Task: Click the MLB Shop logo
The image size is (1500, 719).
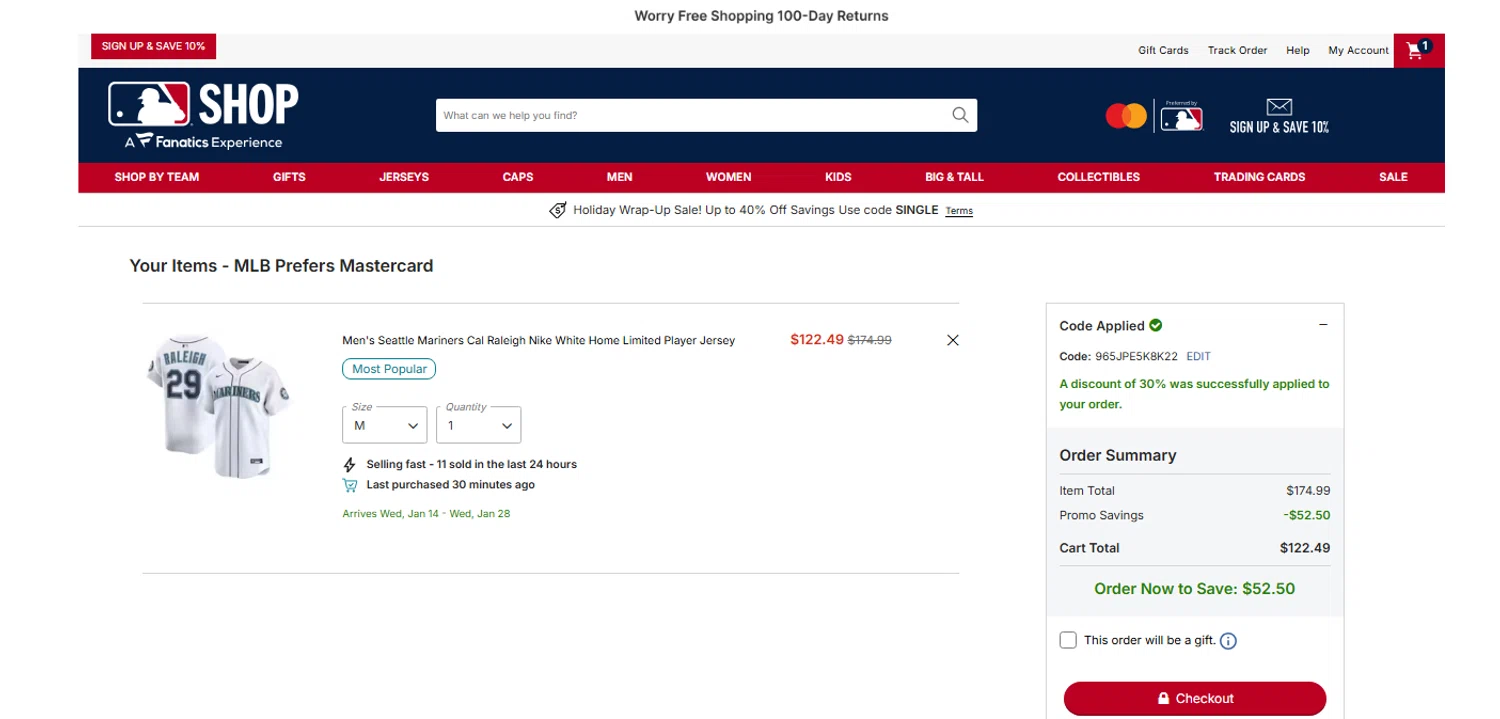Action: tap(203, 115)
